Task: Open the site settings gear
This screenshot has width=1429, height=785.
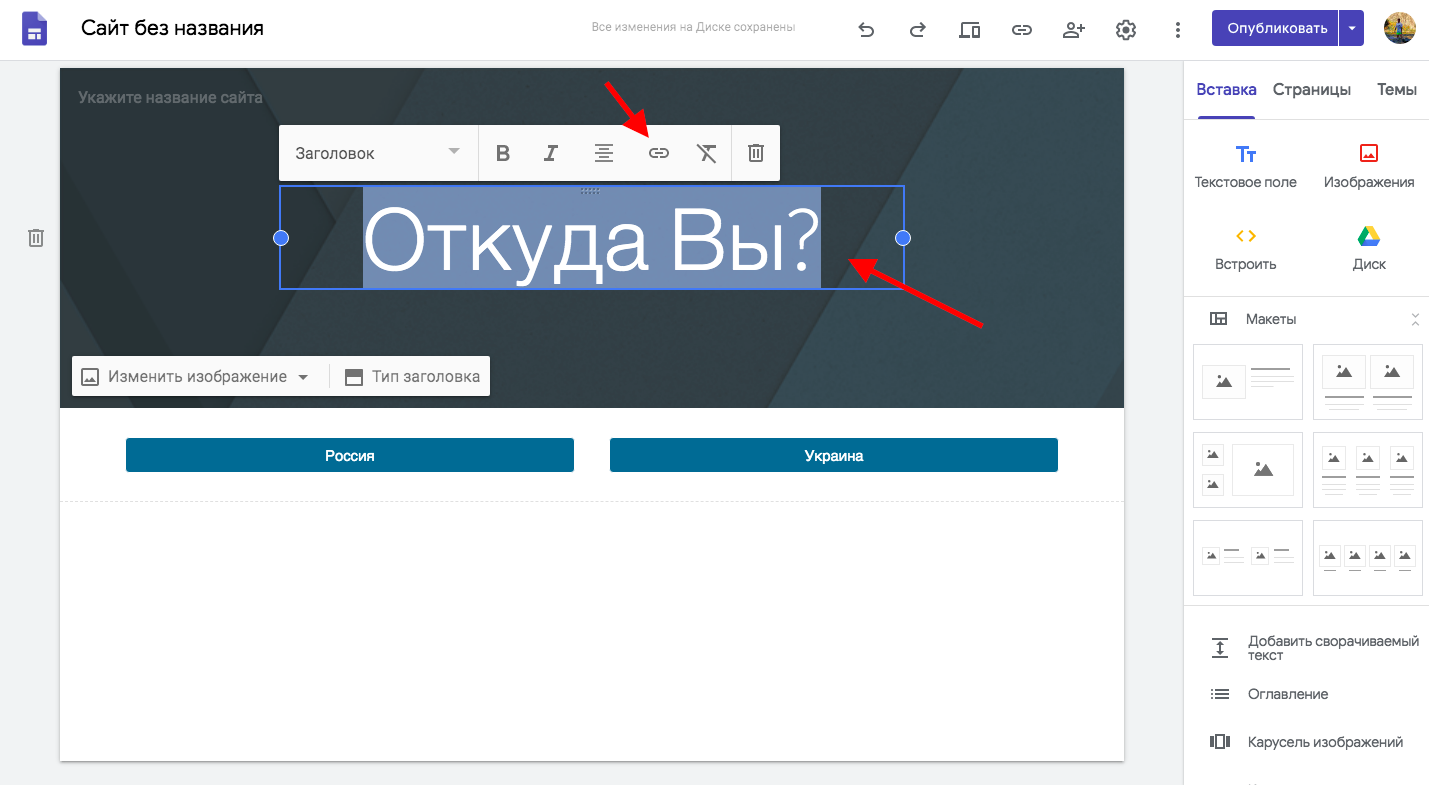Action: 1126,30
